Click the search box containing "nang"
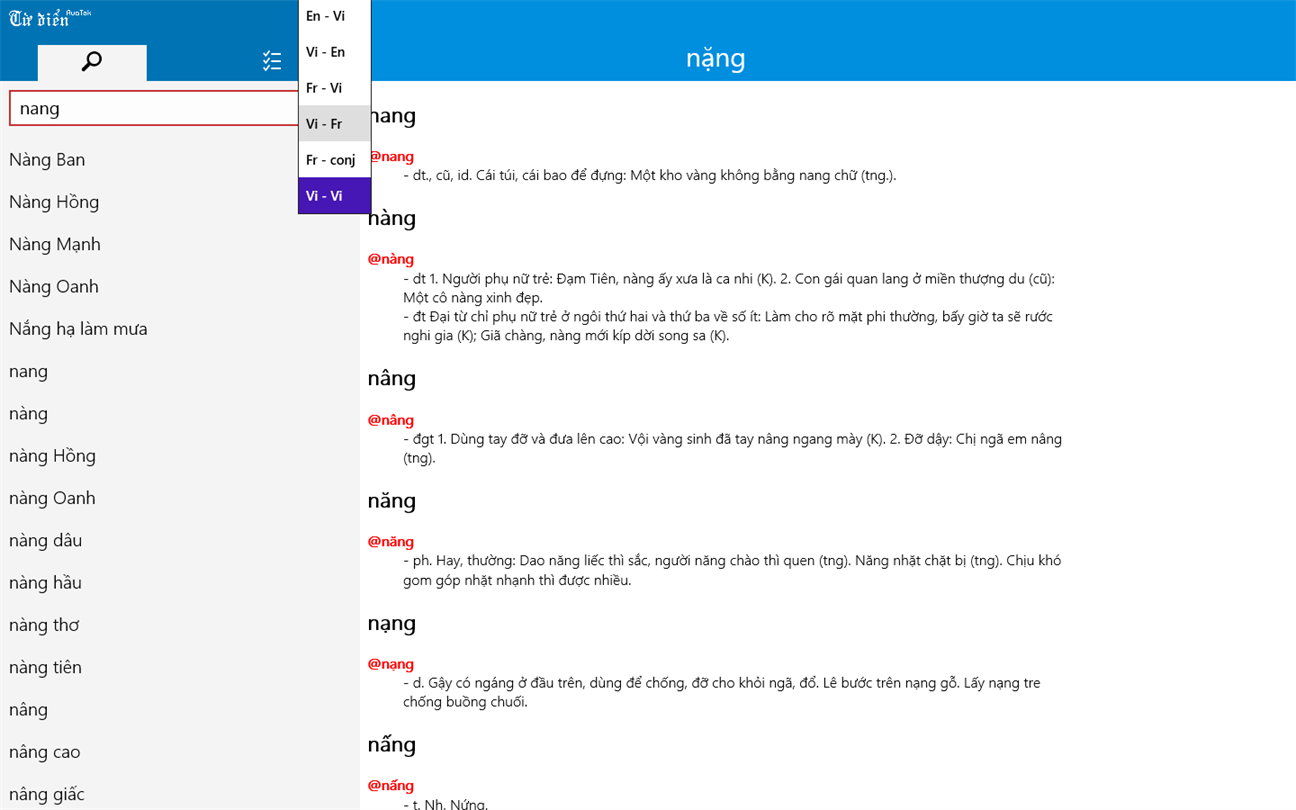 (x=154, y=108)
